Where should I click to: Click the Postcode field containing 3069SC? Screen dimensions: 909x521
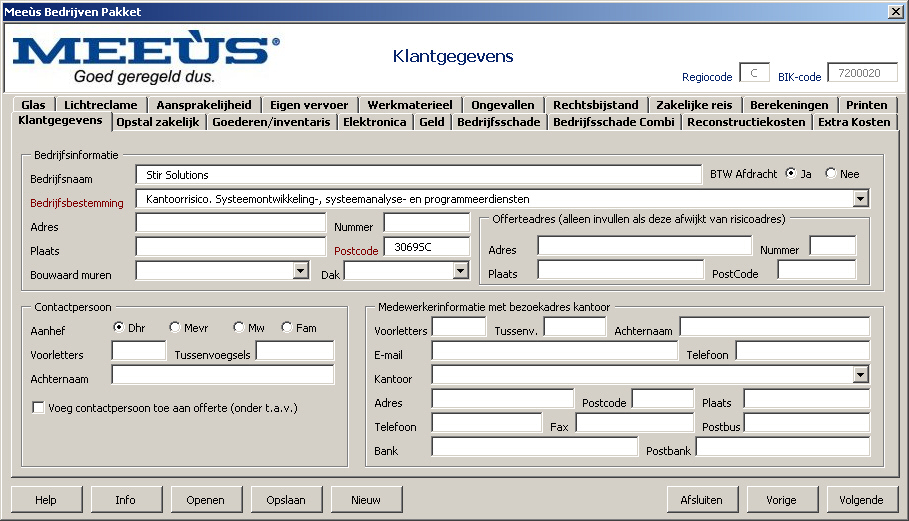(x=427, y=247)
